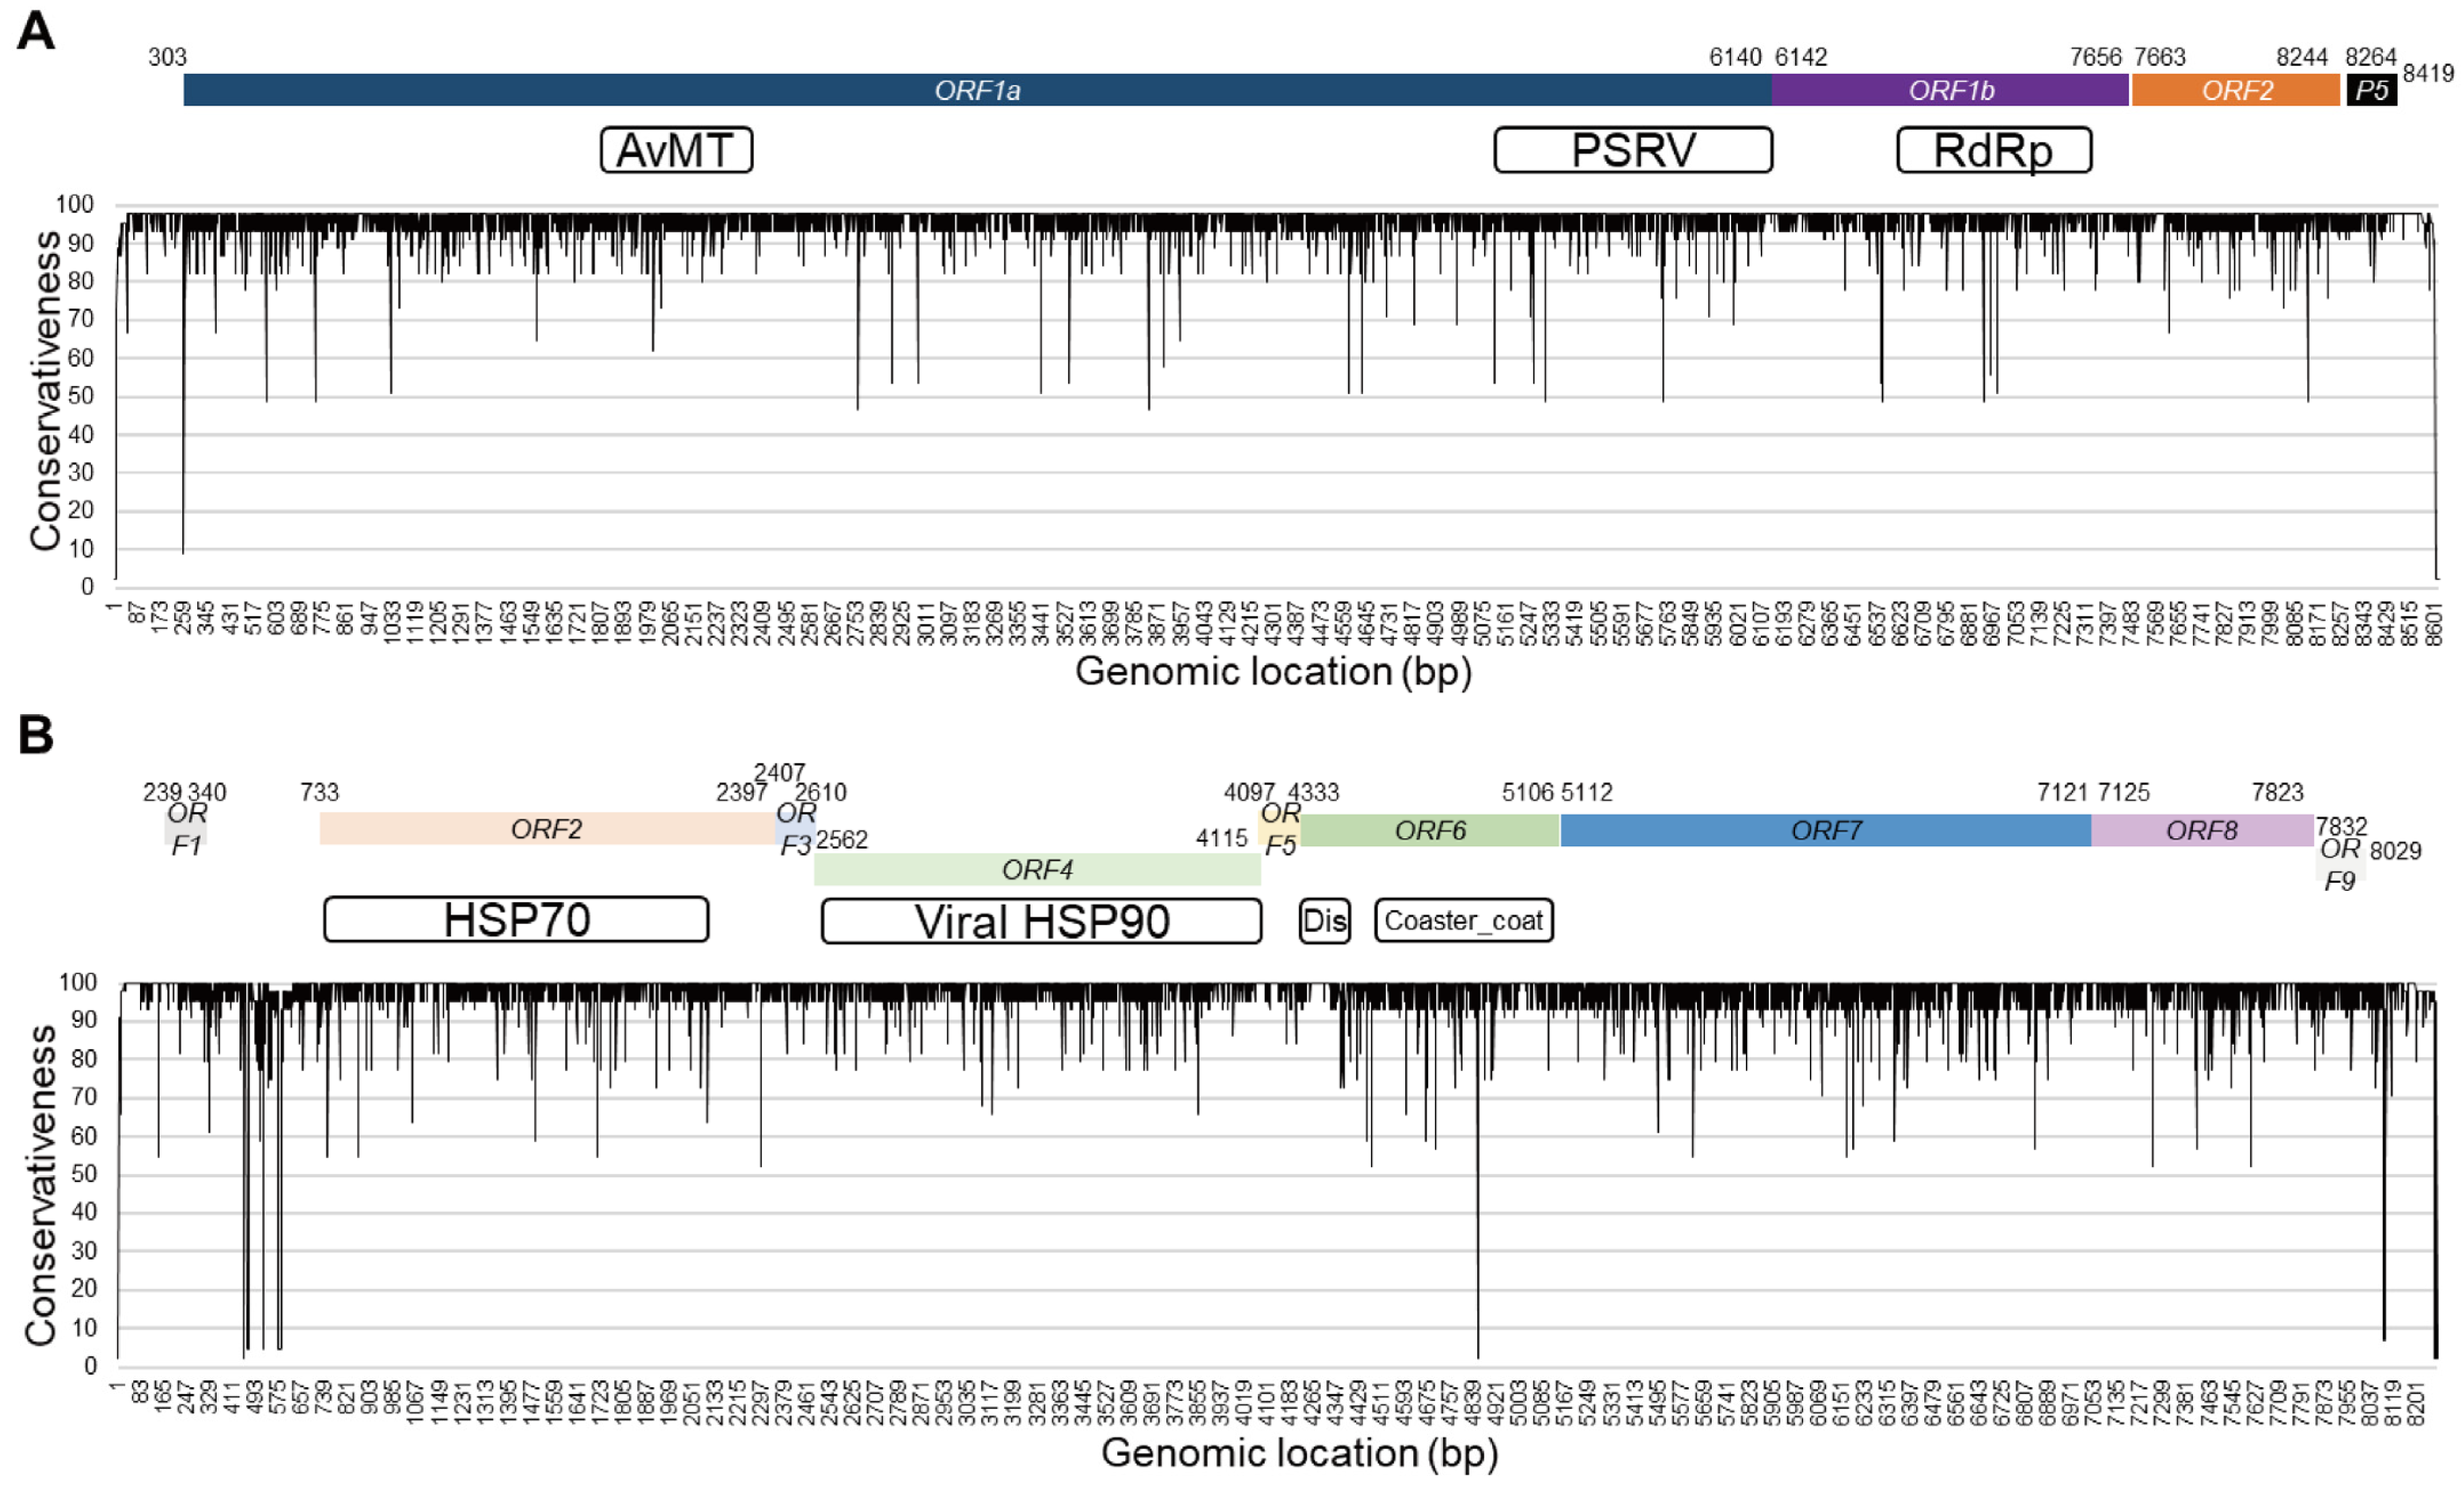The width and height of the screenshot is (2464, 1485).
Task: Click the small Dis domain box
Action: point(1324,920)
